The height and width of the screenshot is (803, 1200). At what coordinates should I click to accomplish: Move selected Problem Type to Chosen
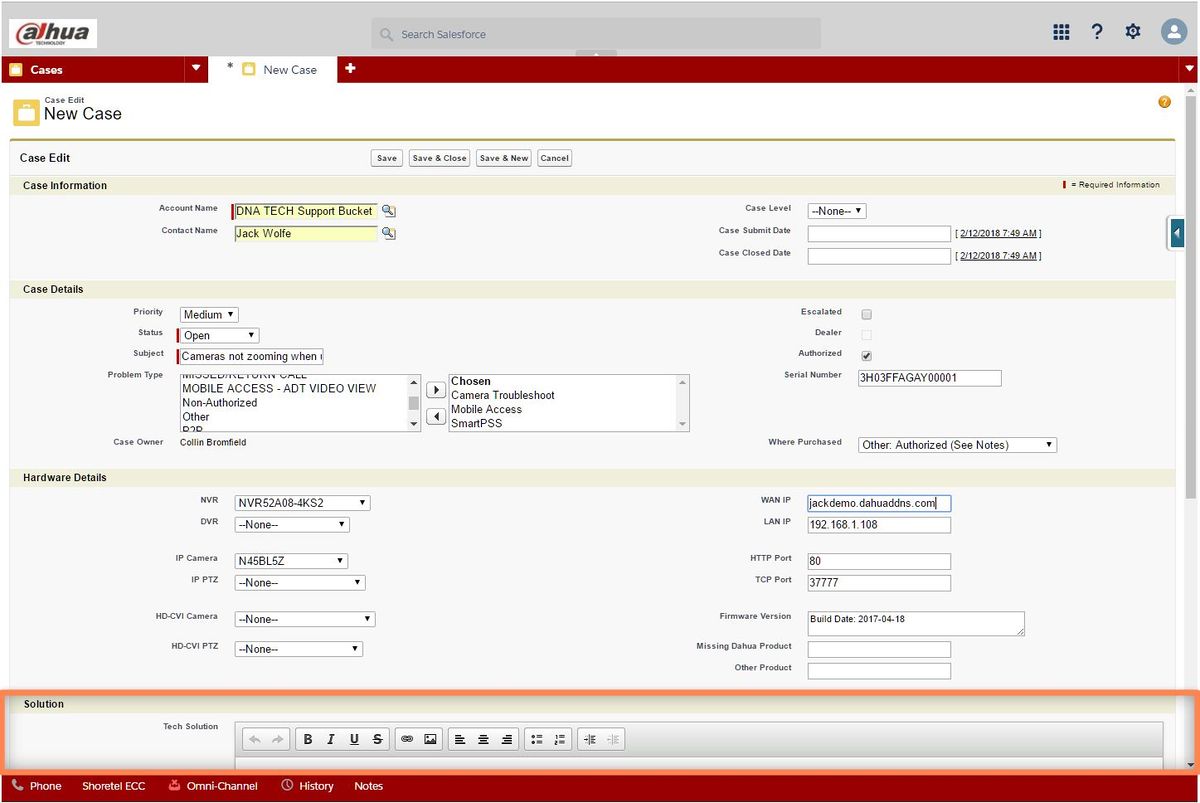click(436, 390)
